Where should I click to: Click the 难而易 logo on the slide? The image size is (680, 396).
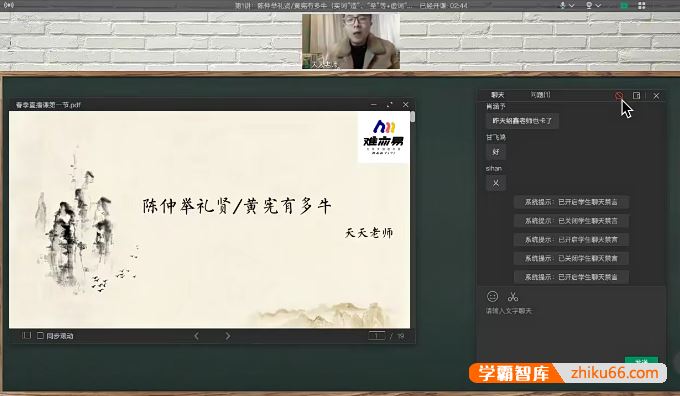(x=383, y=137)
